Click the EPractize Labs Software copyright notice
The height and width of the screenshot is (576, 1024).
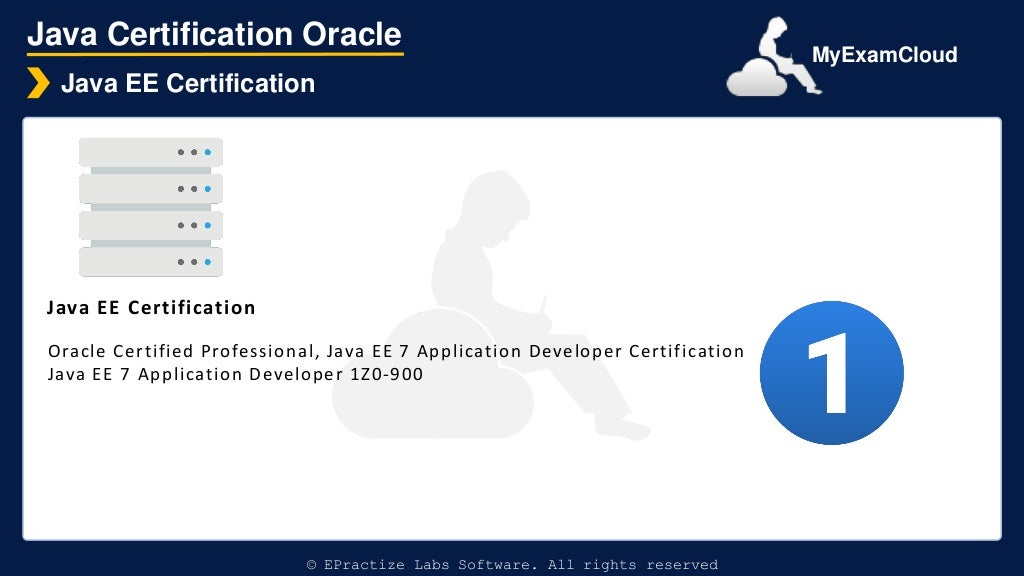click(x=512, y=564)
